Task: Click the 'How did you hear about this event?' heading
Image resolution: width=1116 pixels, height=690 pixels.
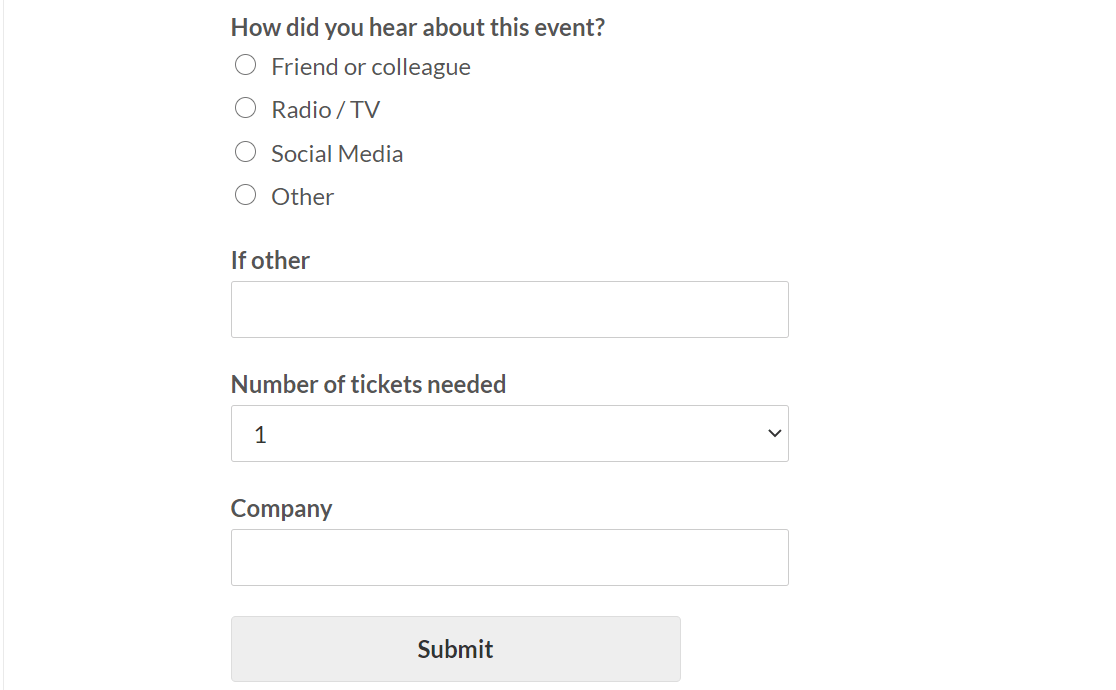Action: coord(417,27)
